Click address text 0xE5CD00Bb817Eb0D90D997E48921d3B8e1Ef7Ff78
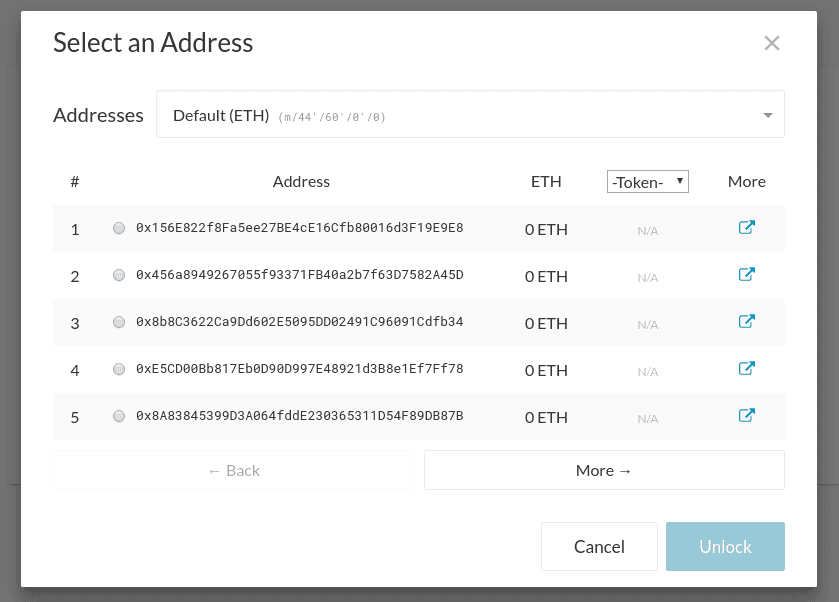The width and height of the screenshot is (839, 602). point(300,369)
